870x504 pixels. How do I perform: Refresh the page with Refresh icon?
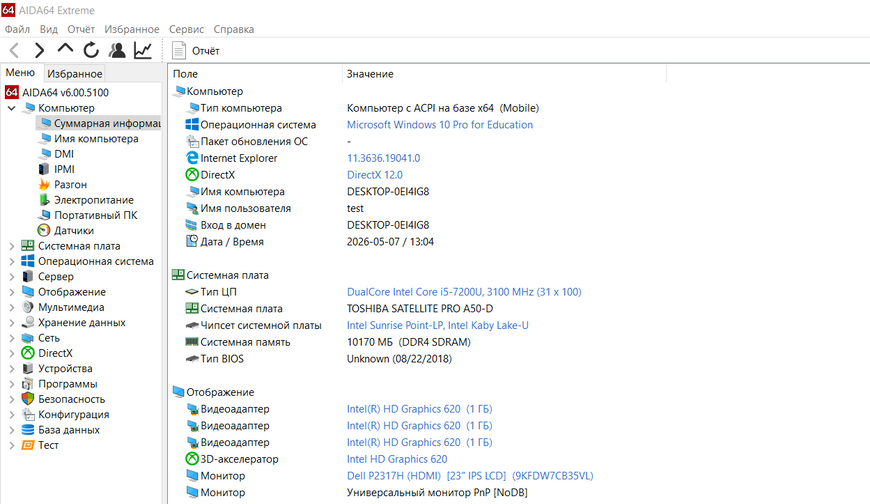tap(91, 51)
